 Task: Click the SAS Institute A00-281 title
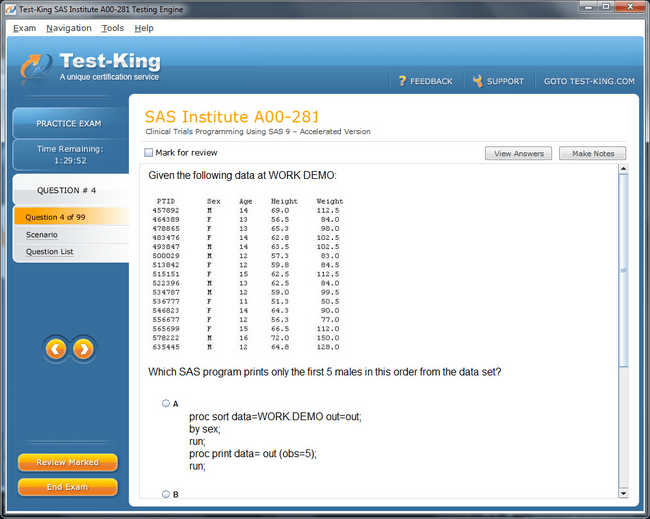pyautogui.click(x=232, y=117)
